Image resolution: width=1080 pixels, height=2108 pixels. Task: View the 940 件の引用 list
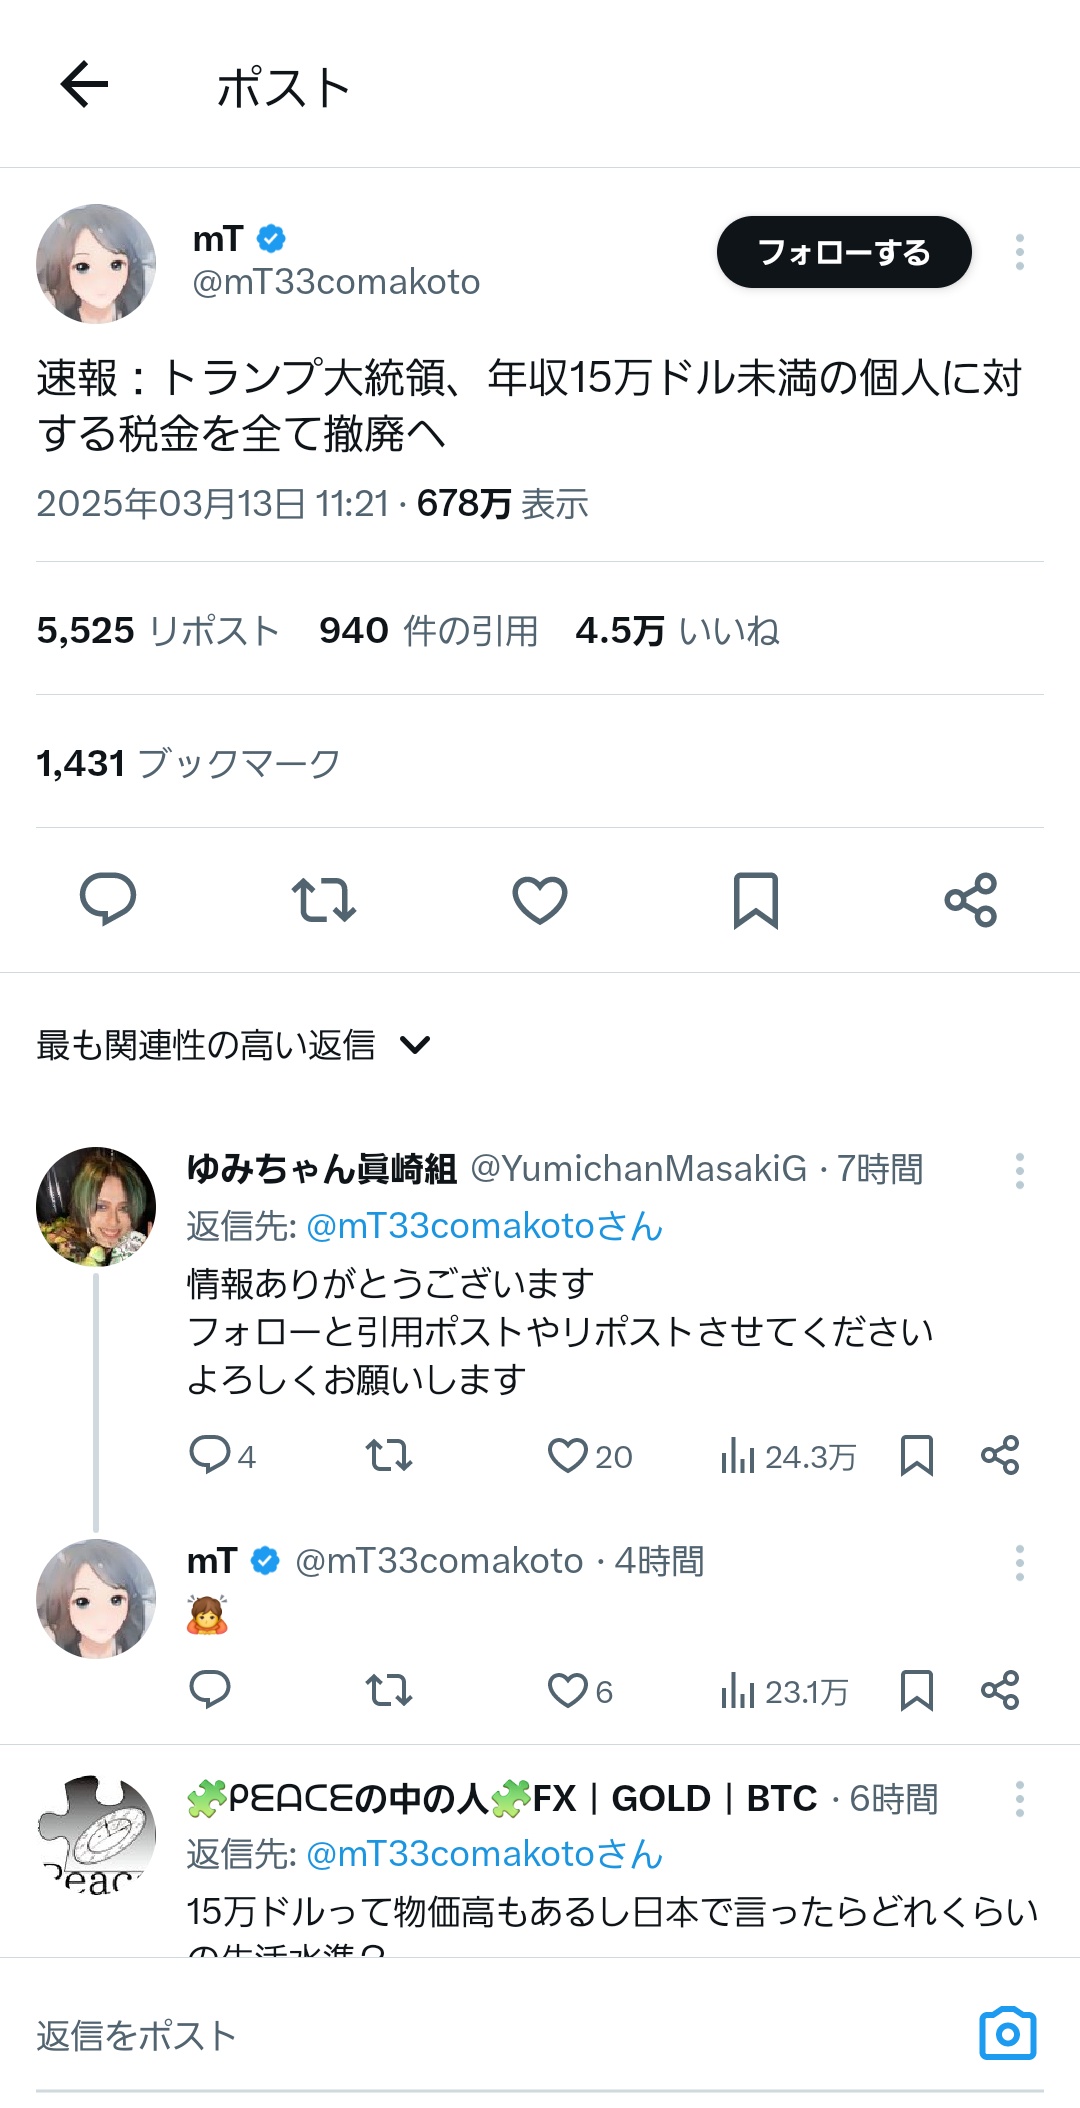428,631
